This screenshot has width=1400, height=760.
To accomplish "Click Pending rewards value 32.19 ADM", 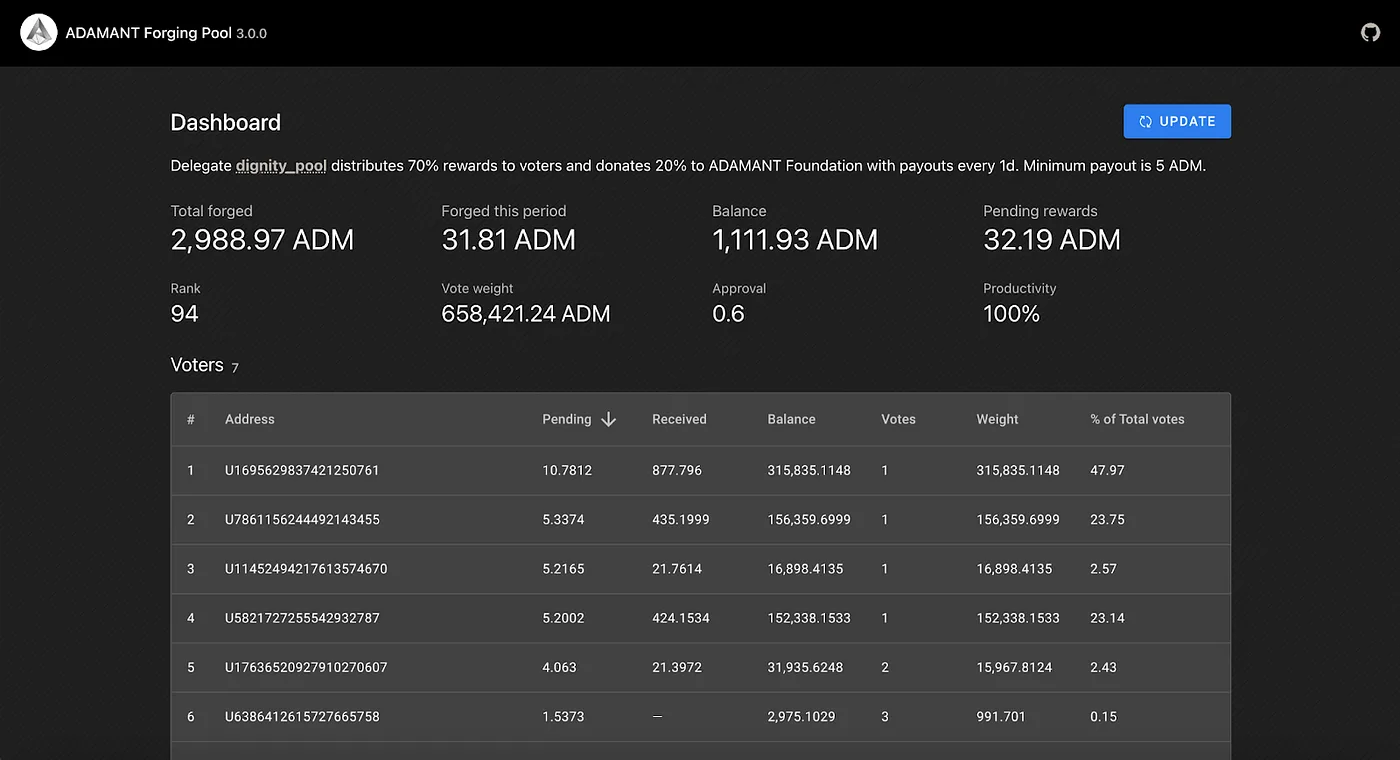I will pos(1052,240).
